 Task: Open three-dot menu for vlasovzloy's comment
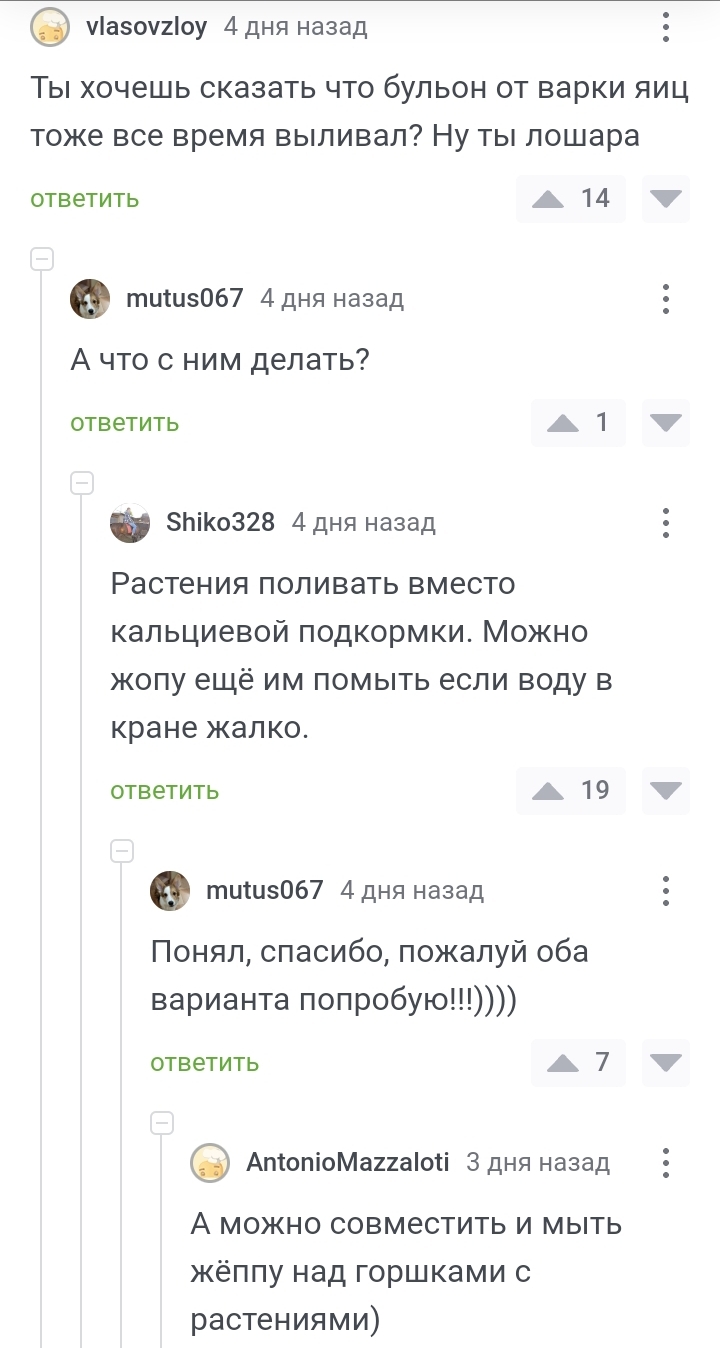(666, 27)
